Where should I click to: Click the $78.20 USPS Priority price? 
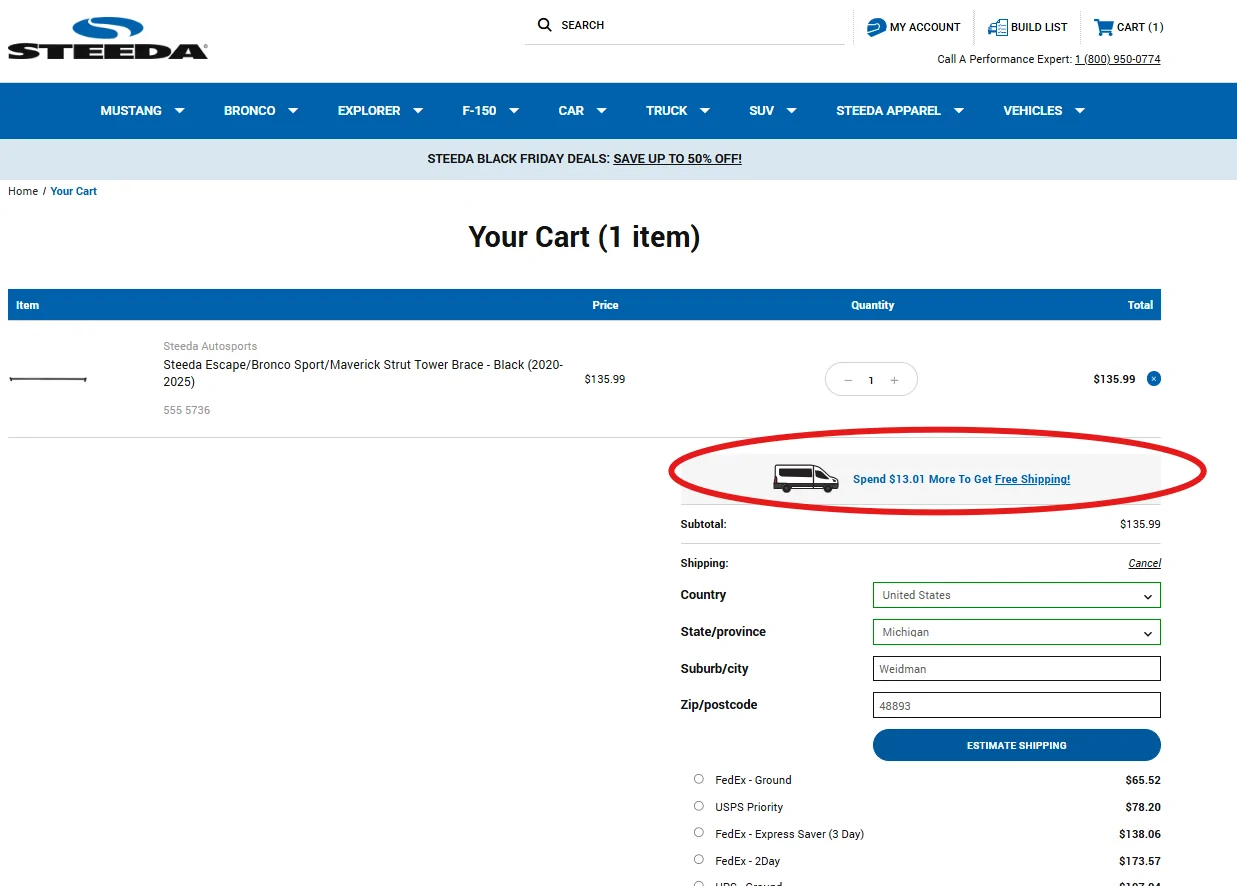1143,807
